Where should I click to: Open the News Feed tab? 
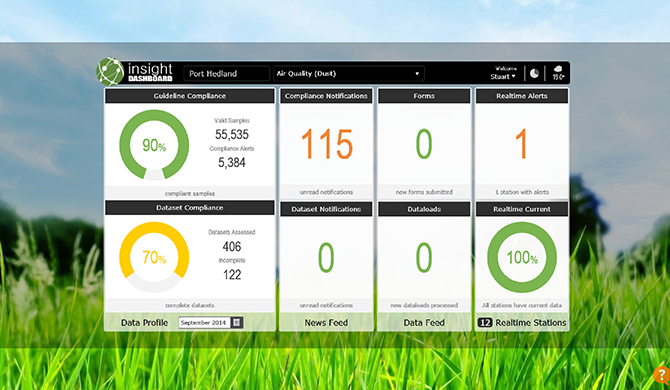pyautogui.click(x=326, y=323)
